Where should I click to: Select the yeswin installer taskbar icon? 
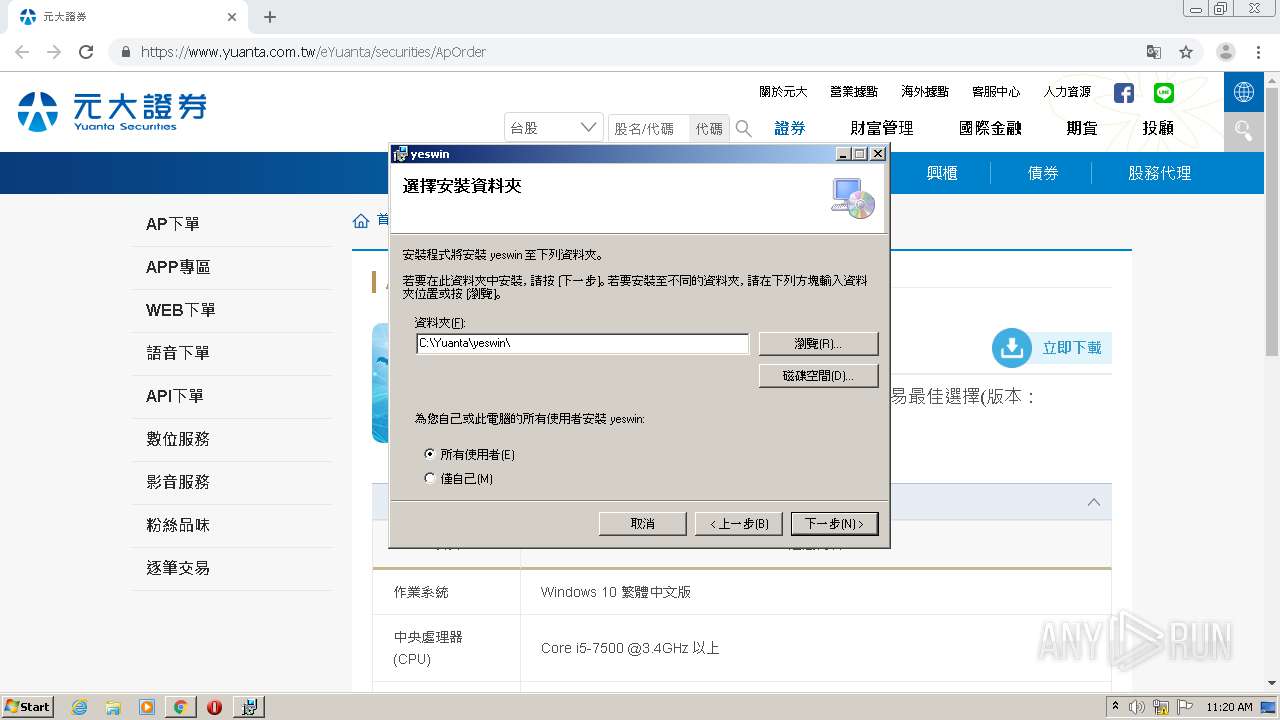249,707
